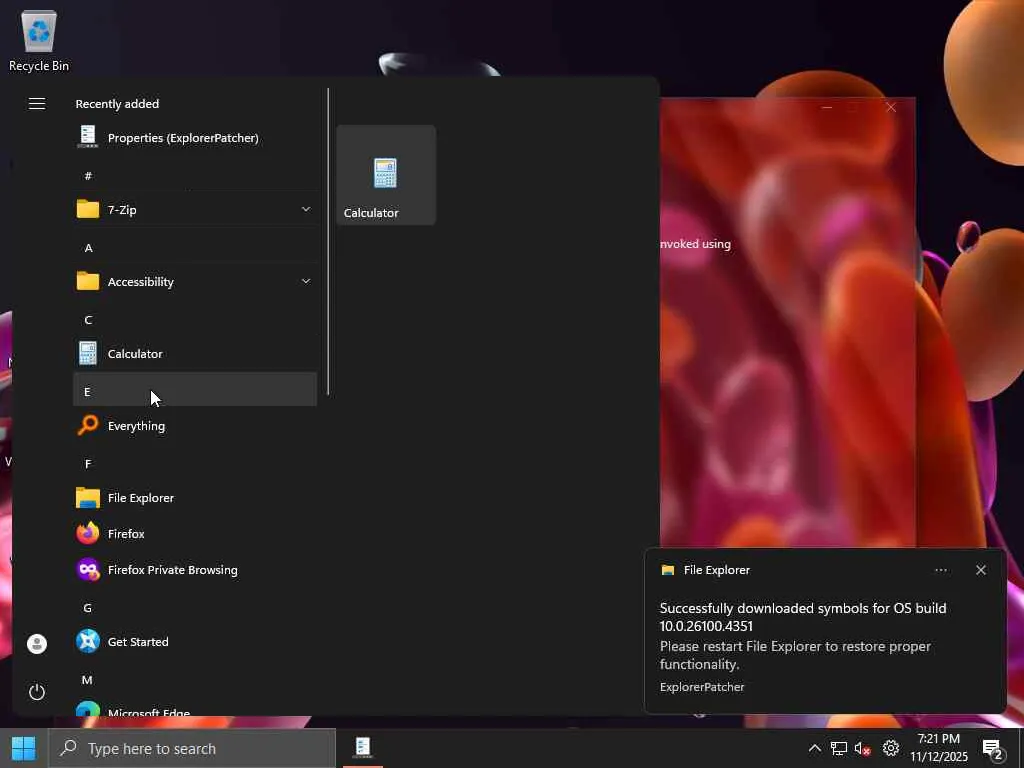Image resolution: width=1024 pixels, height=768 pixels.
Task: Launch Firefox from the app list
Action: 195,534
